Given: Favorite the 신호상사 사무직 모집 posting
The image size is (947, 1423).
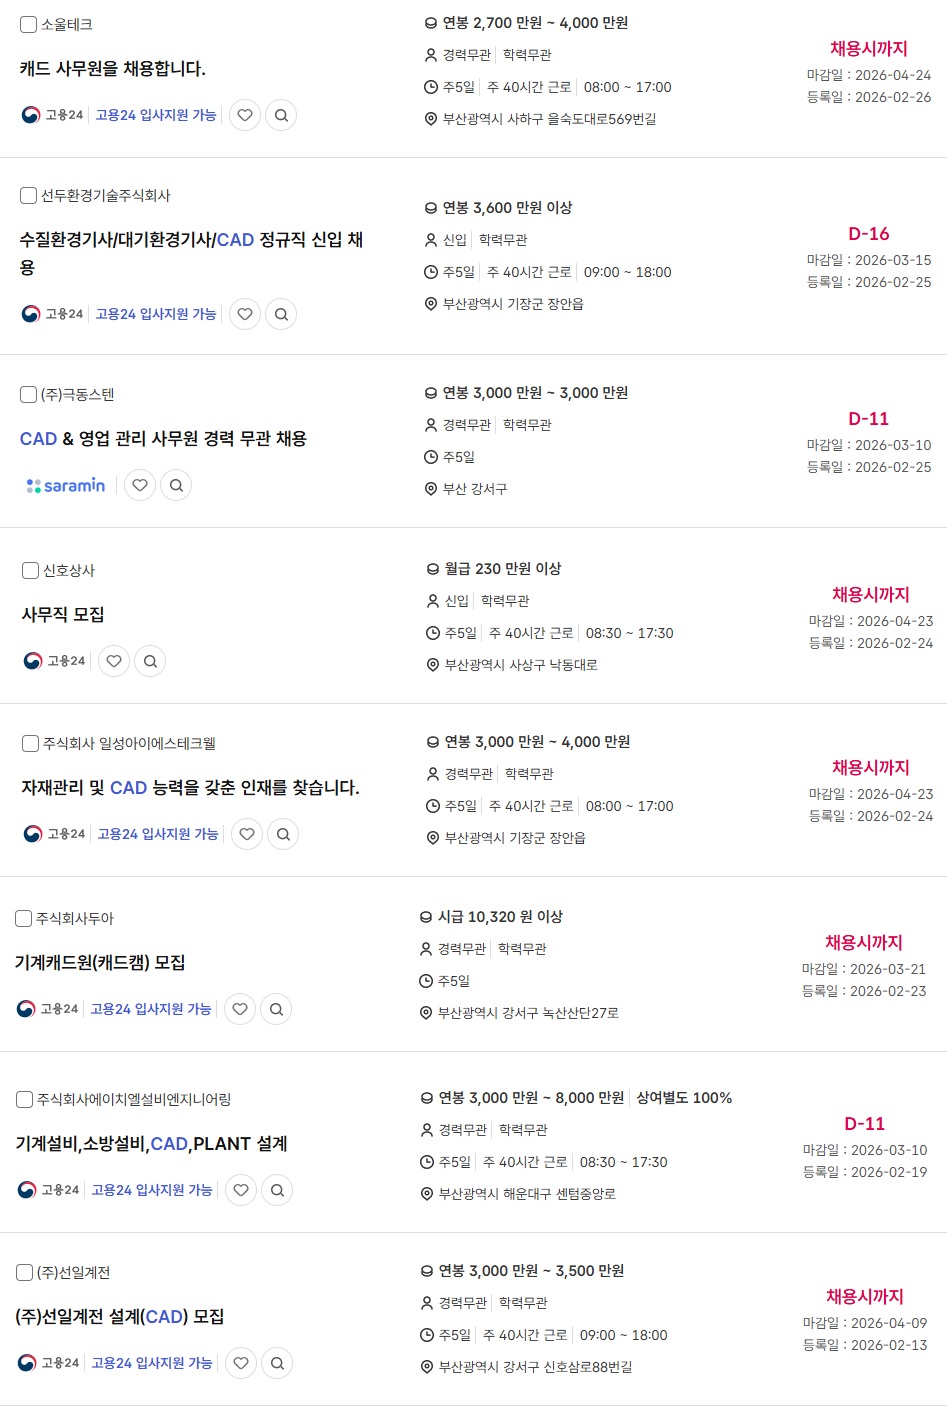Looking at the screenshot, I should [114, 661].
